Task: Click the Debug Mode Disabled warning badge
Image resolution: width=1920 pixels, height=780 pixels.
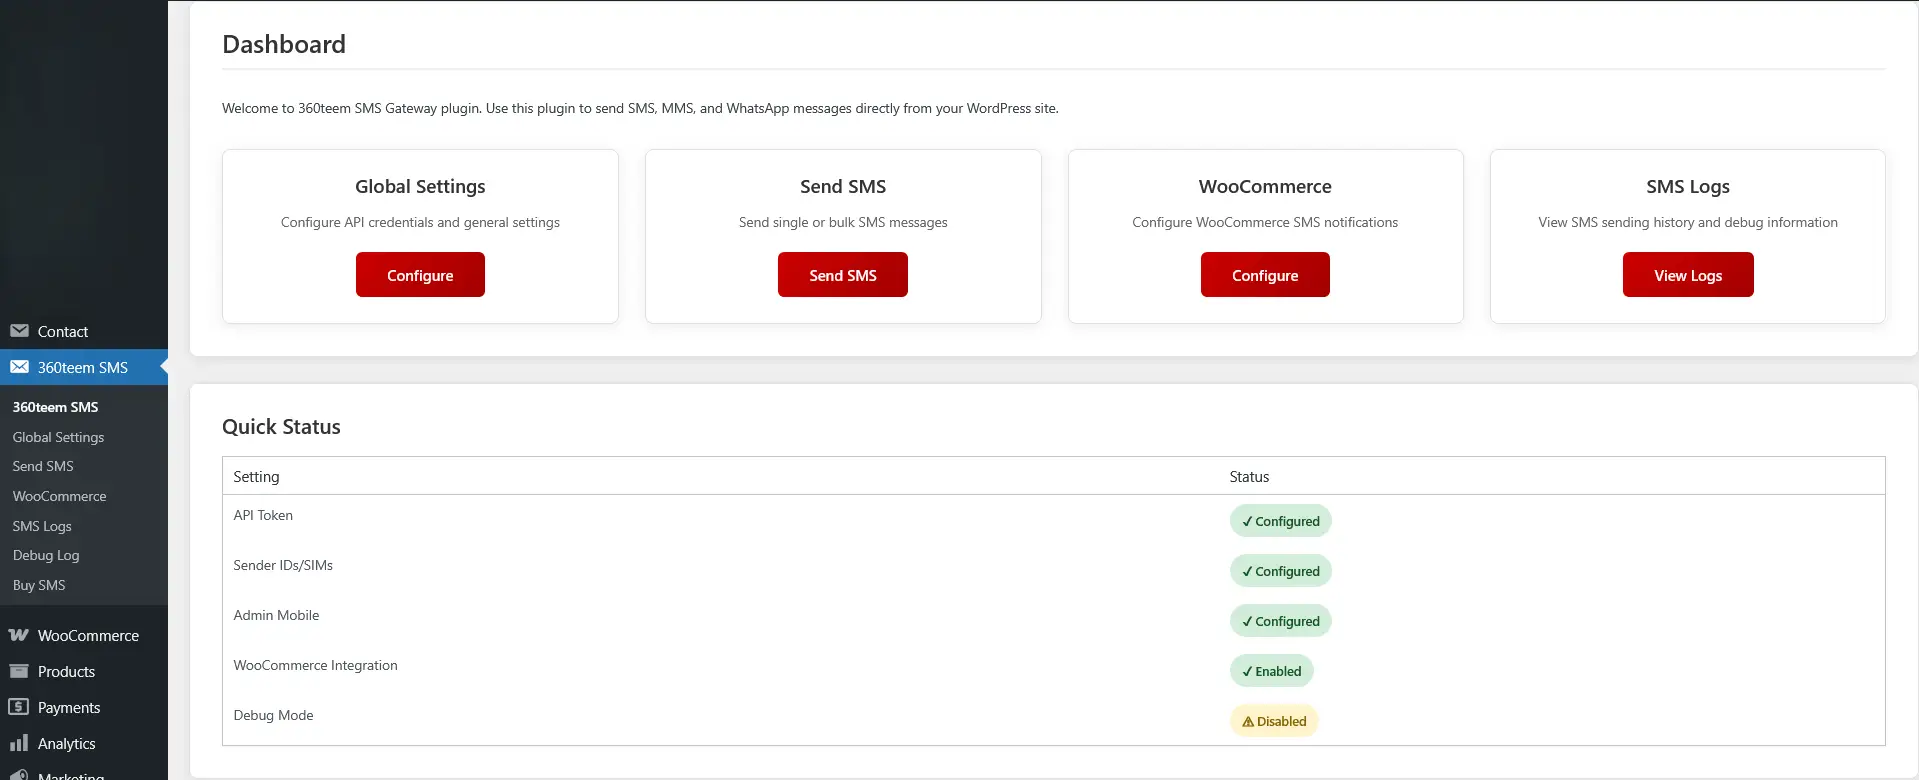Action: 1274,721
